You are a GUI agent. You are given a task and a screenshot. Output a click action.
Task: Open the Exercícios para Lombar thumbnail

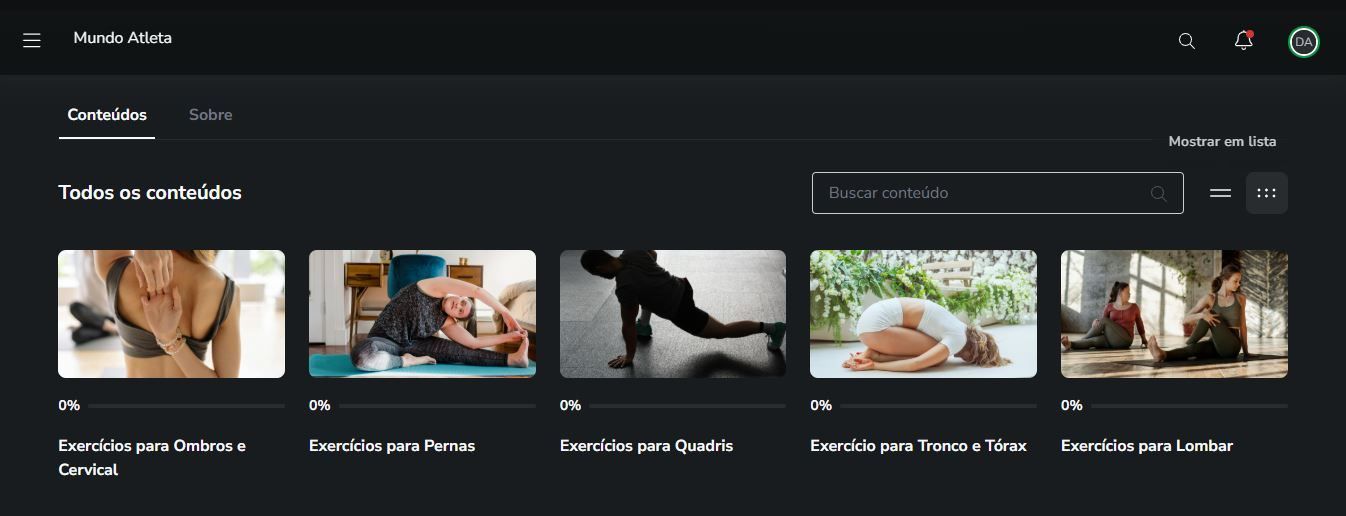coord(1174,314)
